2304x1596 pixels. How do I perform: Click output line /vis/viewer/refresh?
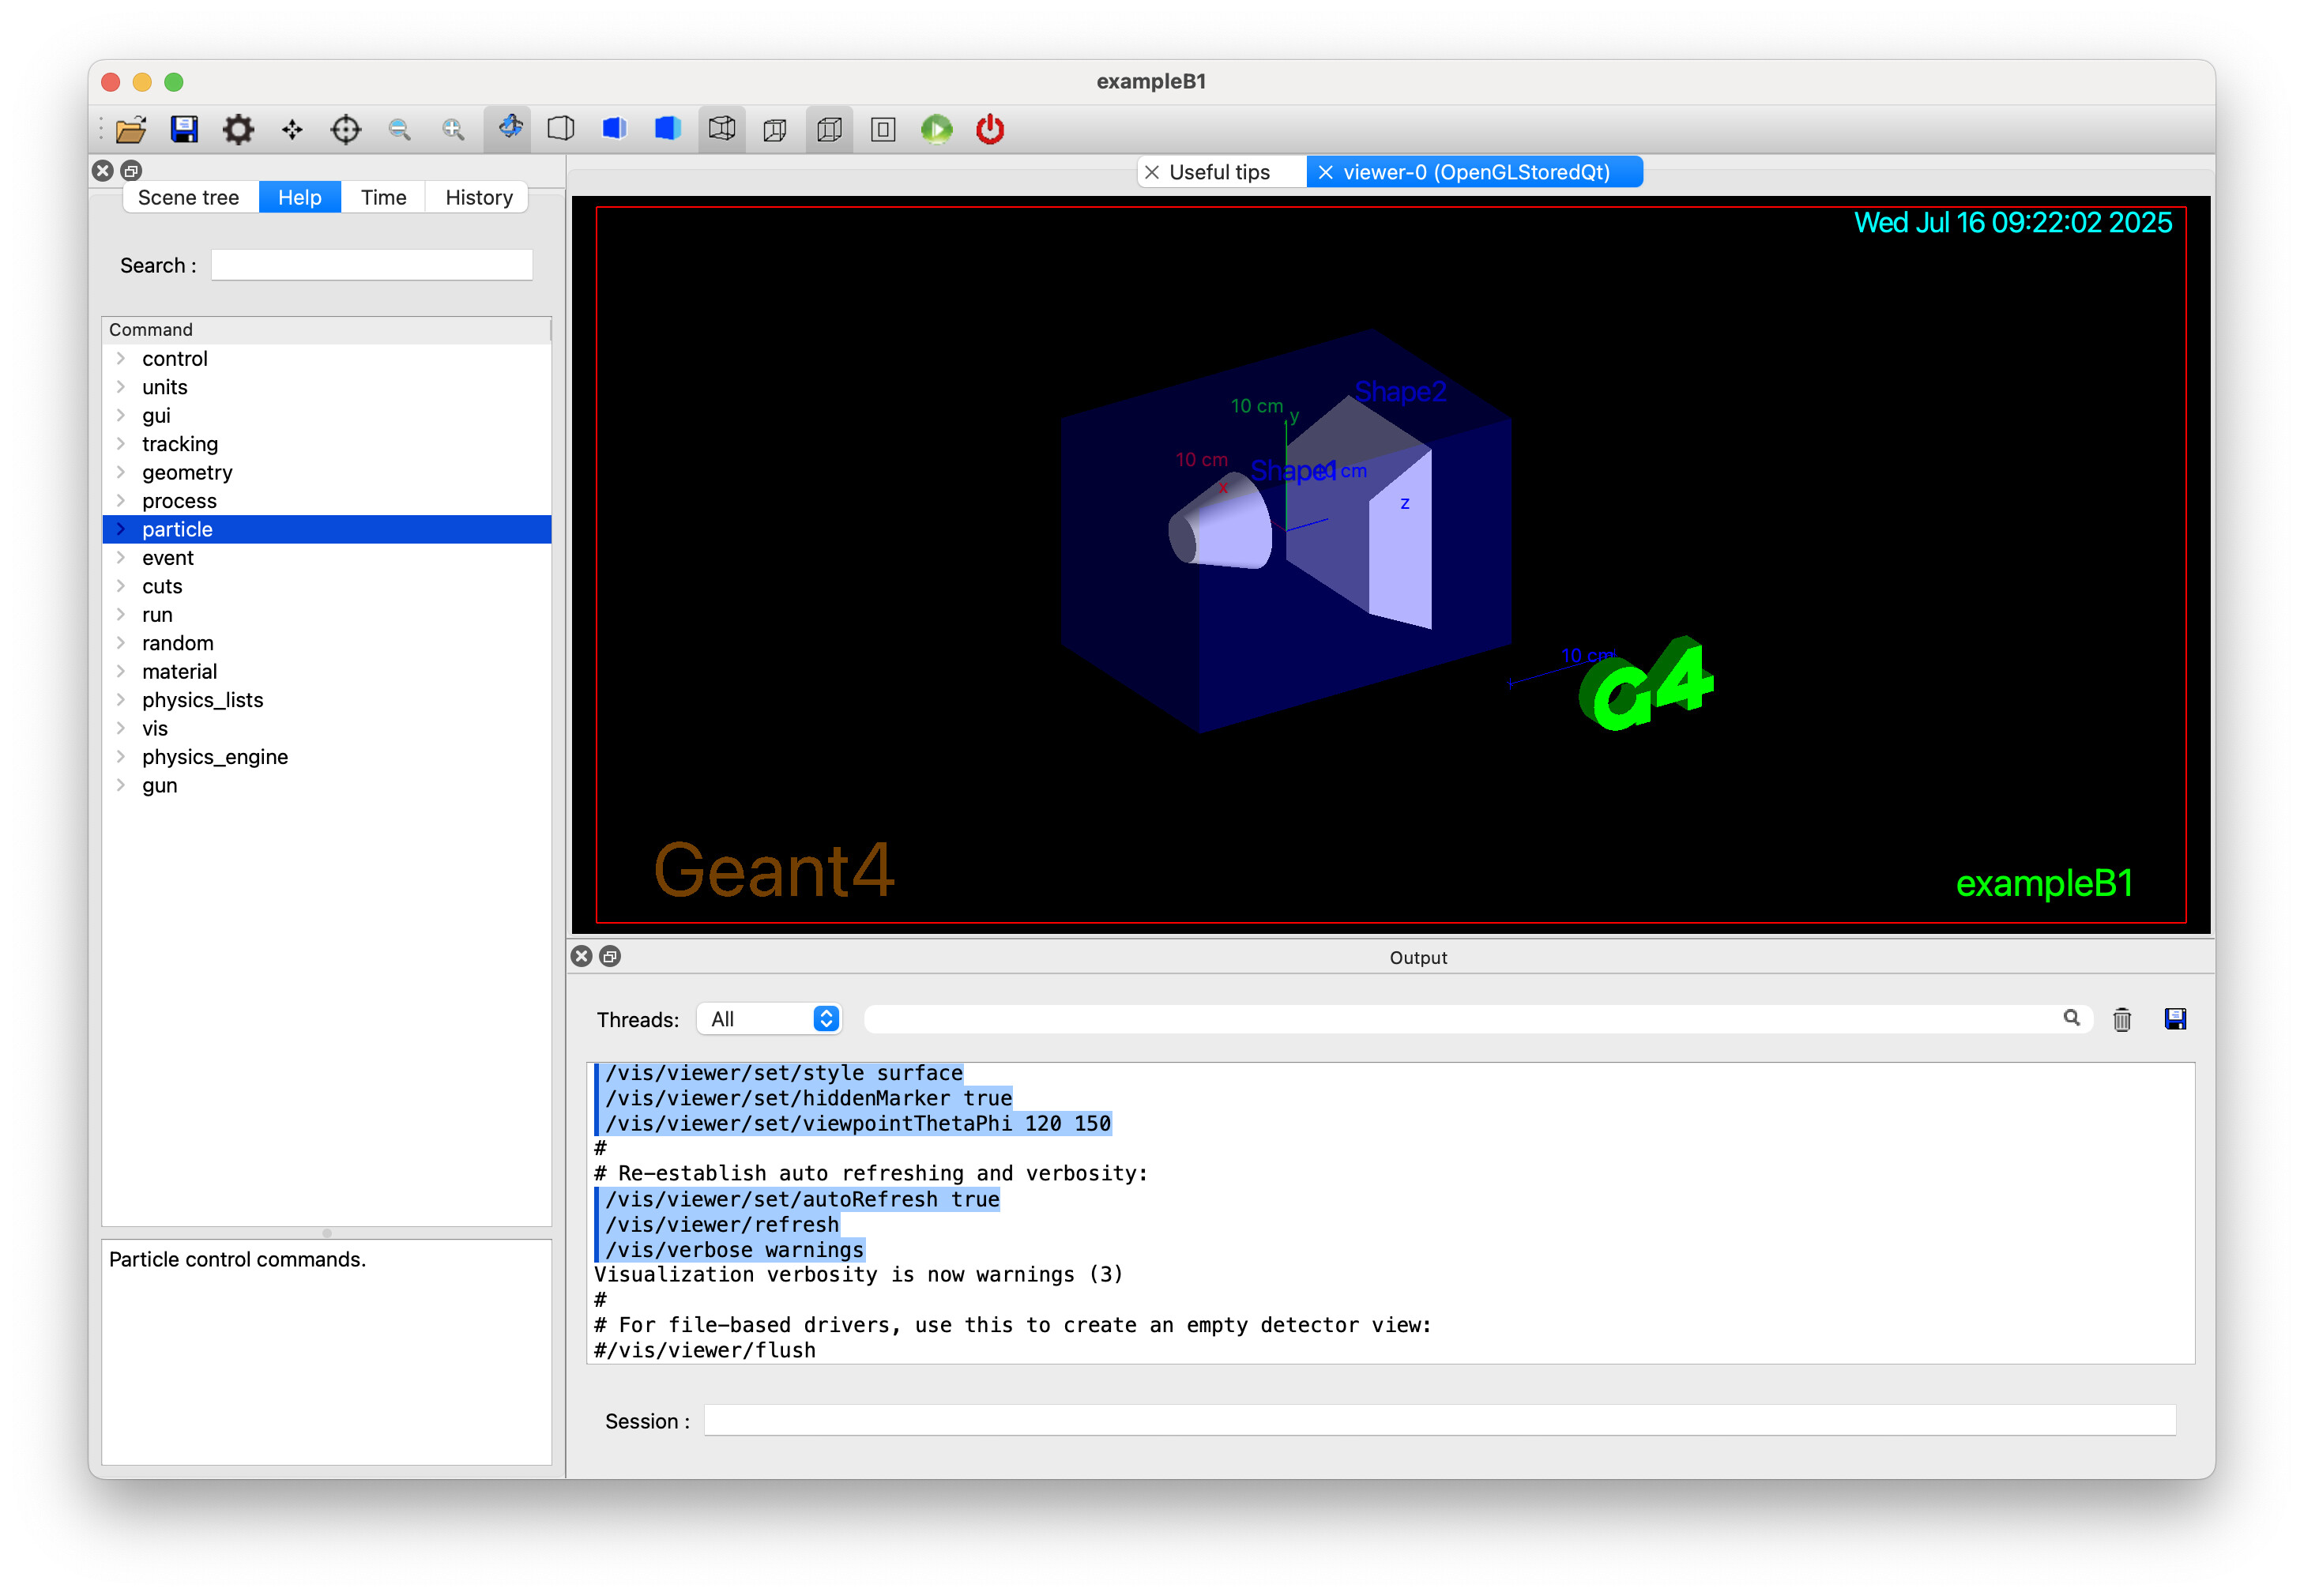point(722,1225)
